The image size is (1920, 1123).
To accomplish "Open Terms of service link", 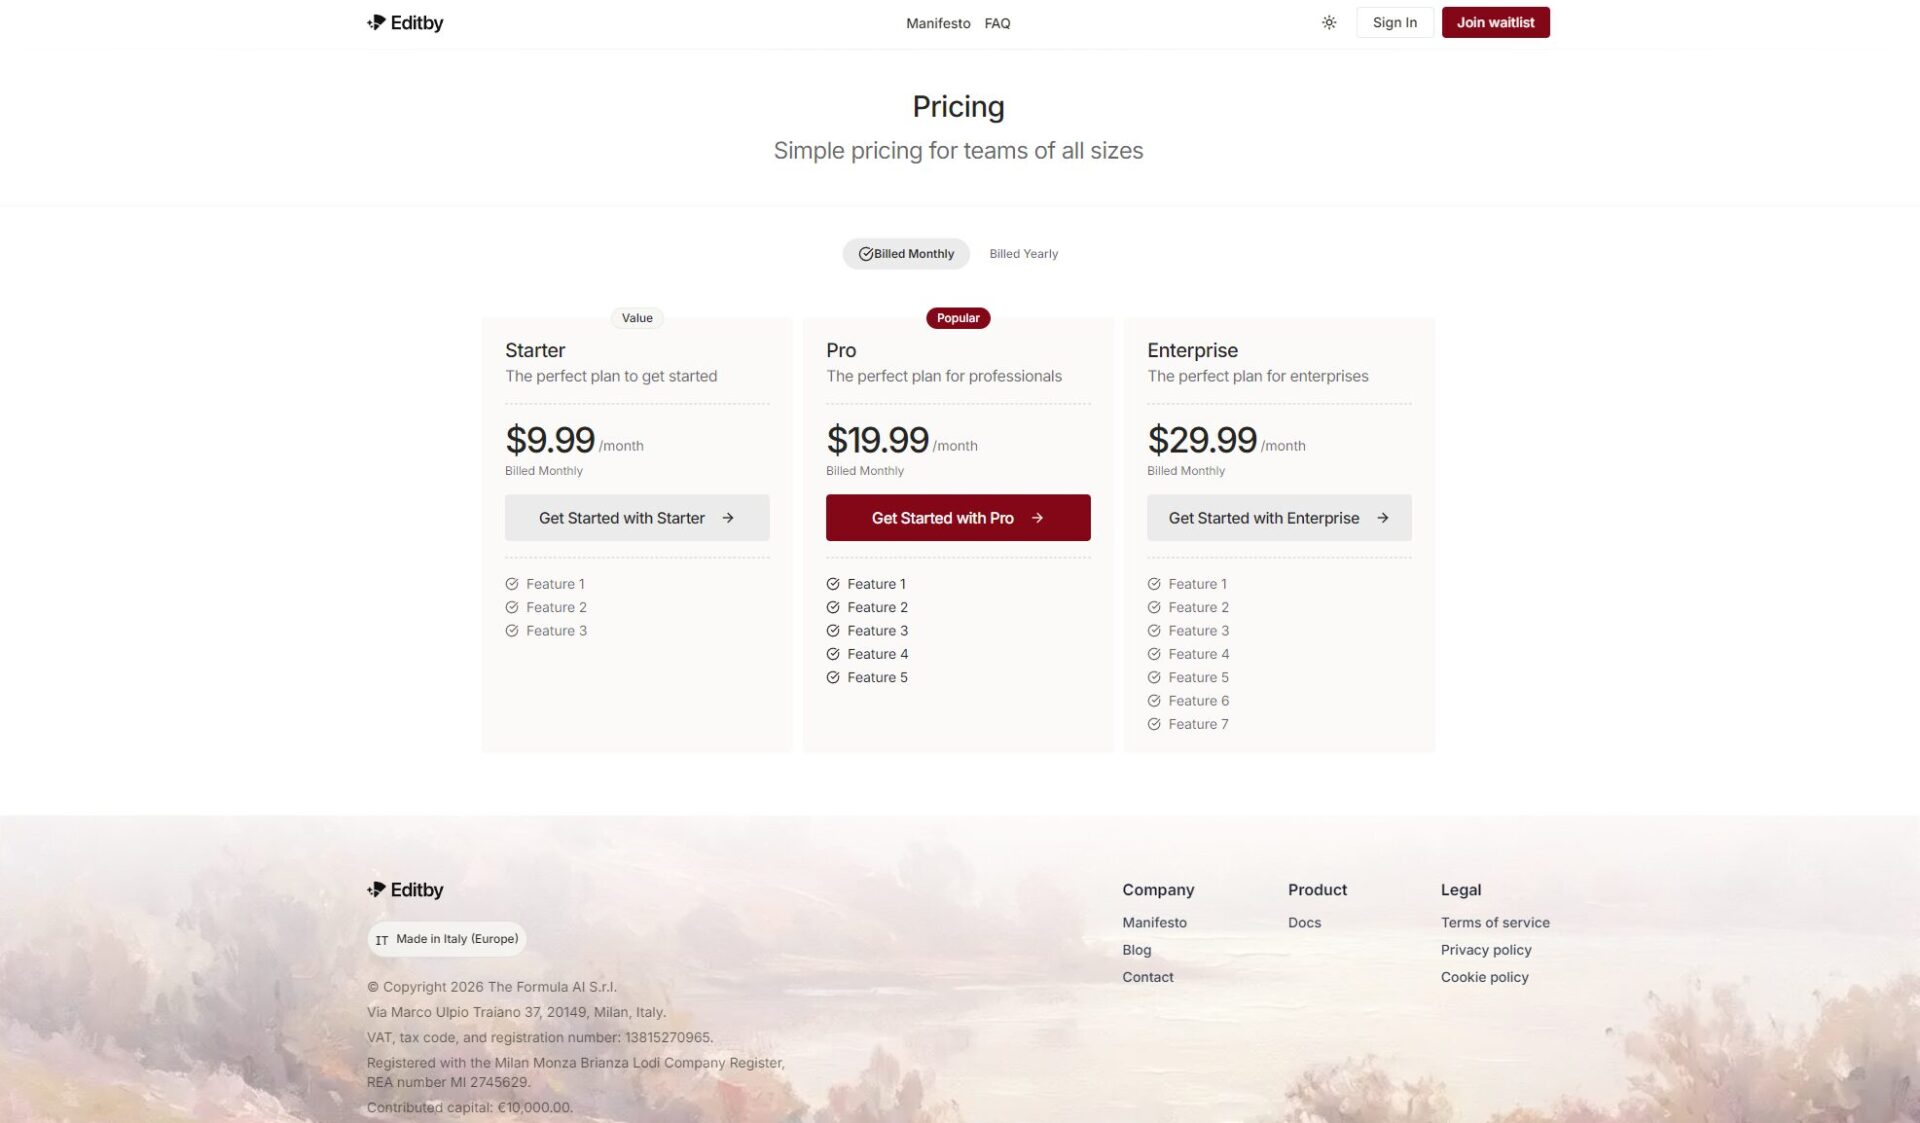I will [1494, 923].
